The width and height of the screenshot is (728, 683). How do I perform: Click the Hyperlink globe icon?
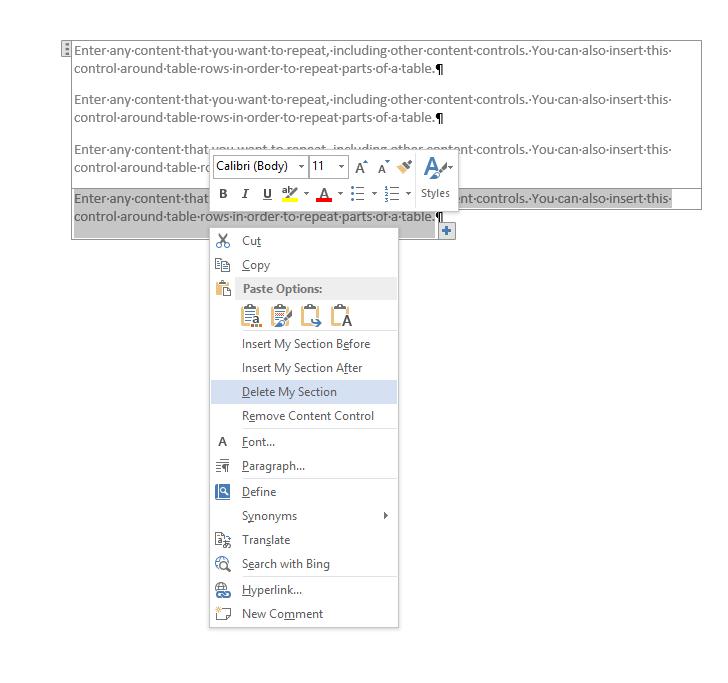click(x=223, y=590)
